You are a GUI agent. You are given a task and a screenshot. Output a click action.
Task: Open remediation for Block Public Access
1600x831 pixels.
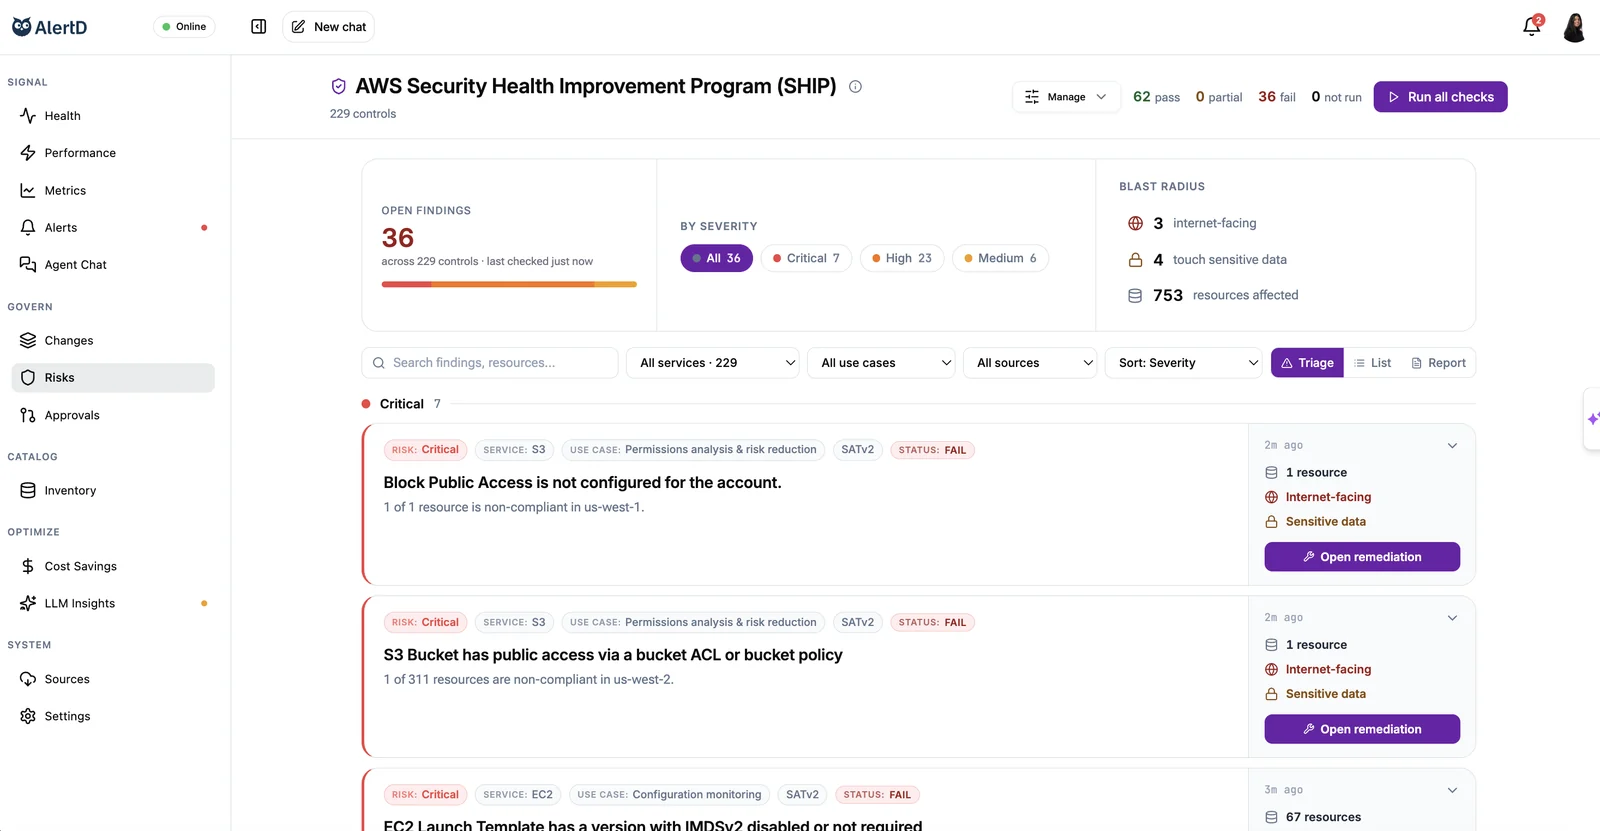point(1362,557)
